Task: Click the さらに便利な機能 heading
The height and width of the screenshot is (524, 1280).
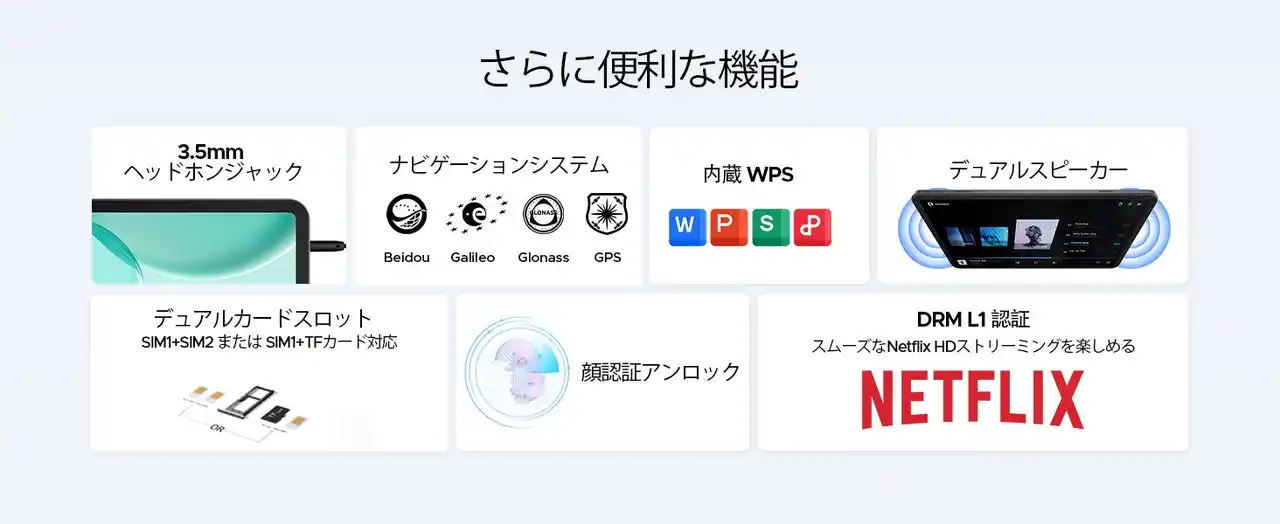Action: pos(639,69)
